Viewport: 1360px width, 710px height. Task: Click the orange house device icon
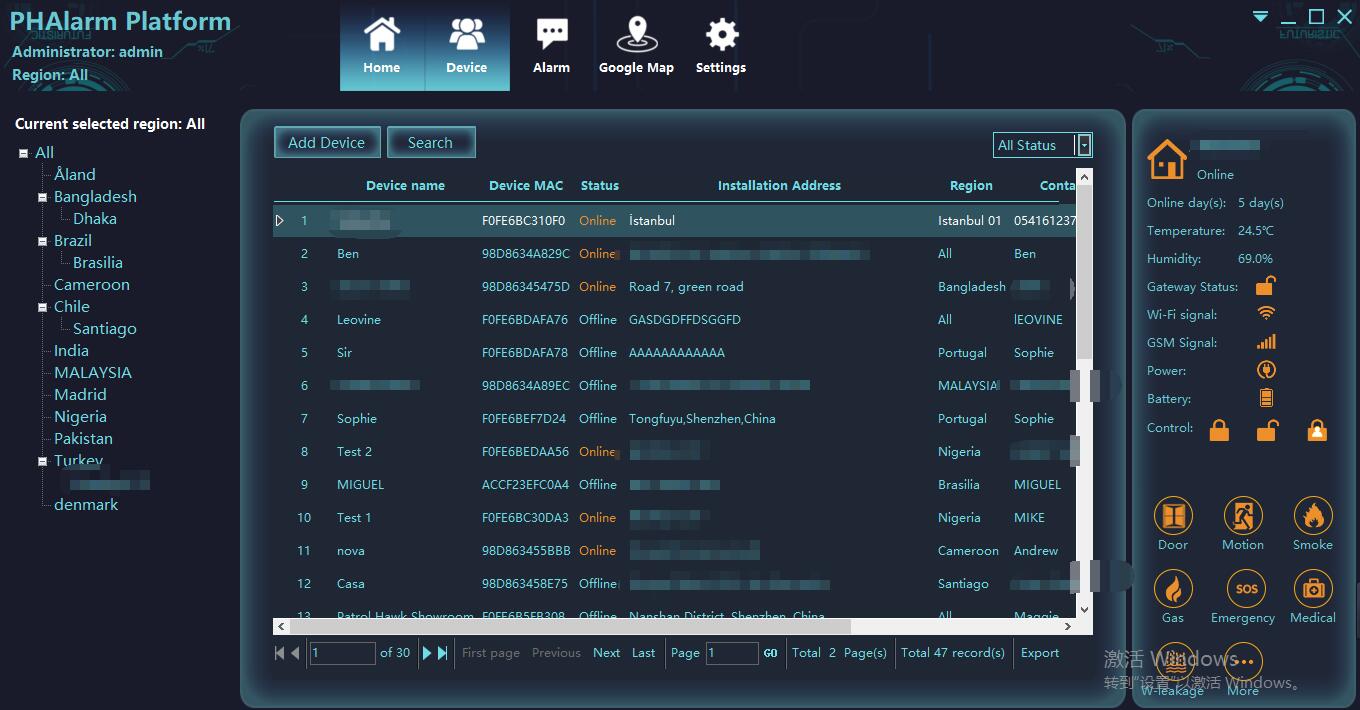pos(1167,159)
